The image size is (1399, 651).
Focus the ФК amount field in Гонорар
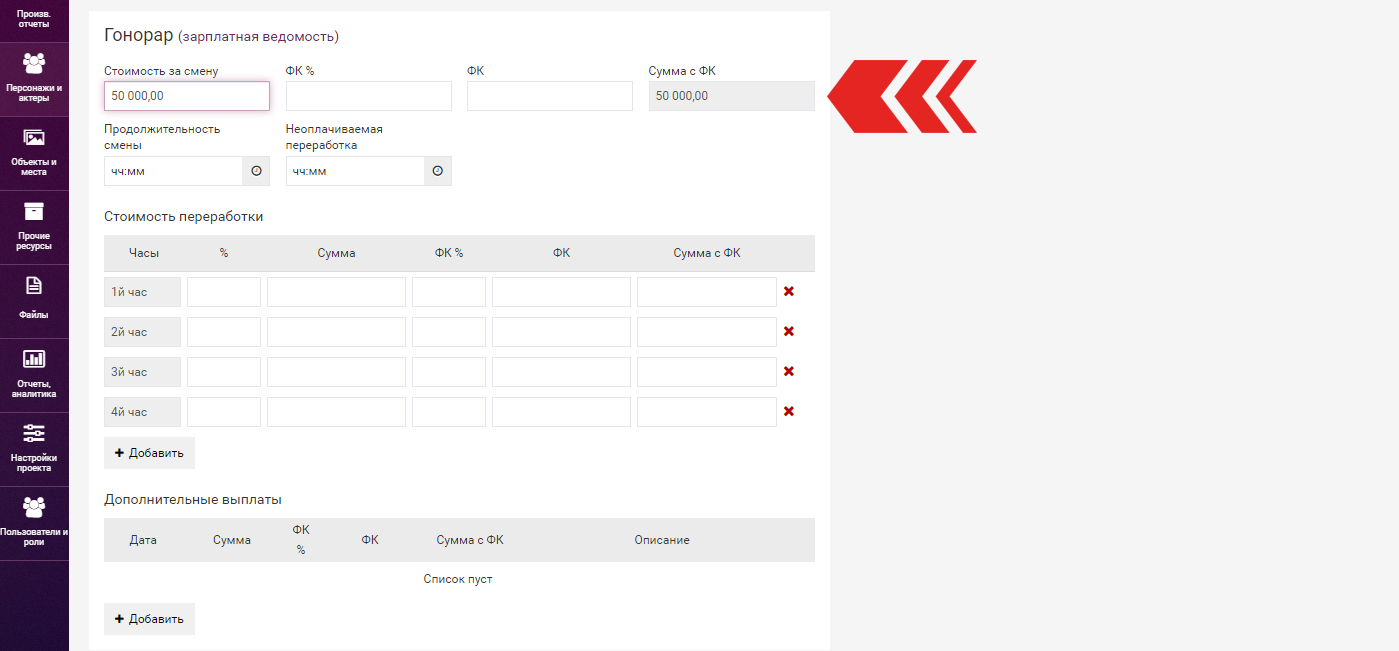coord(550,96)
